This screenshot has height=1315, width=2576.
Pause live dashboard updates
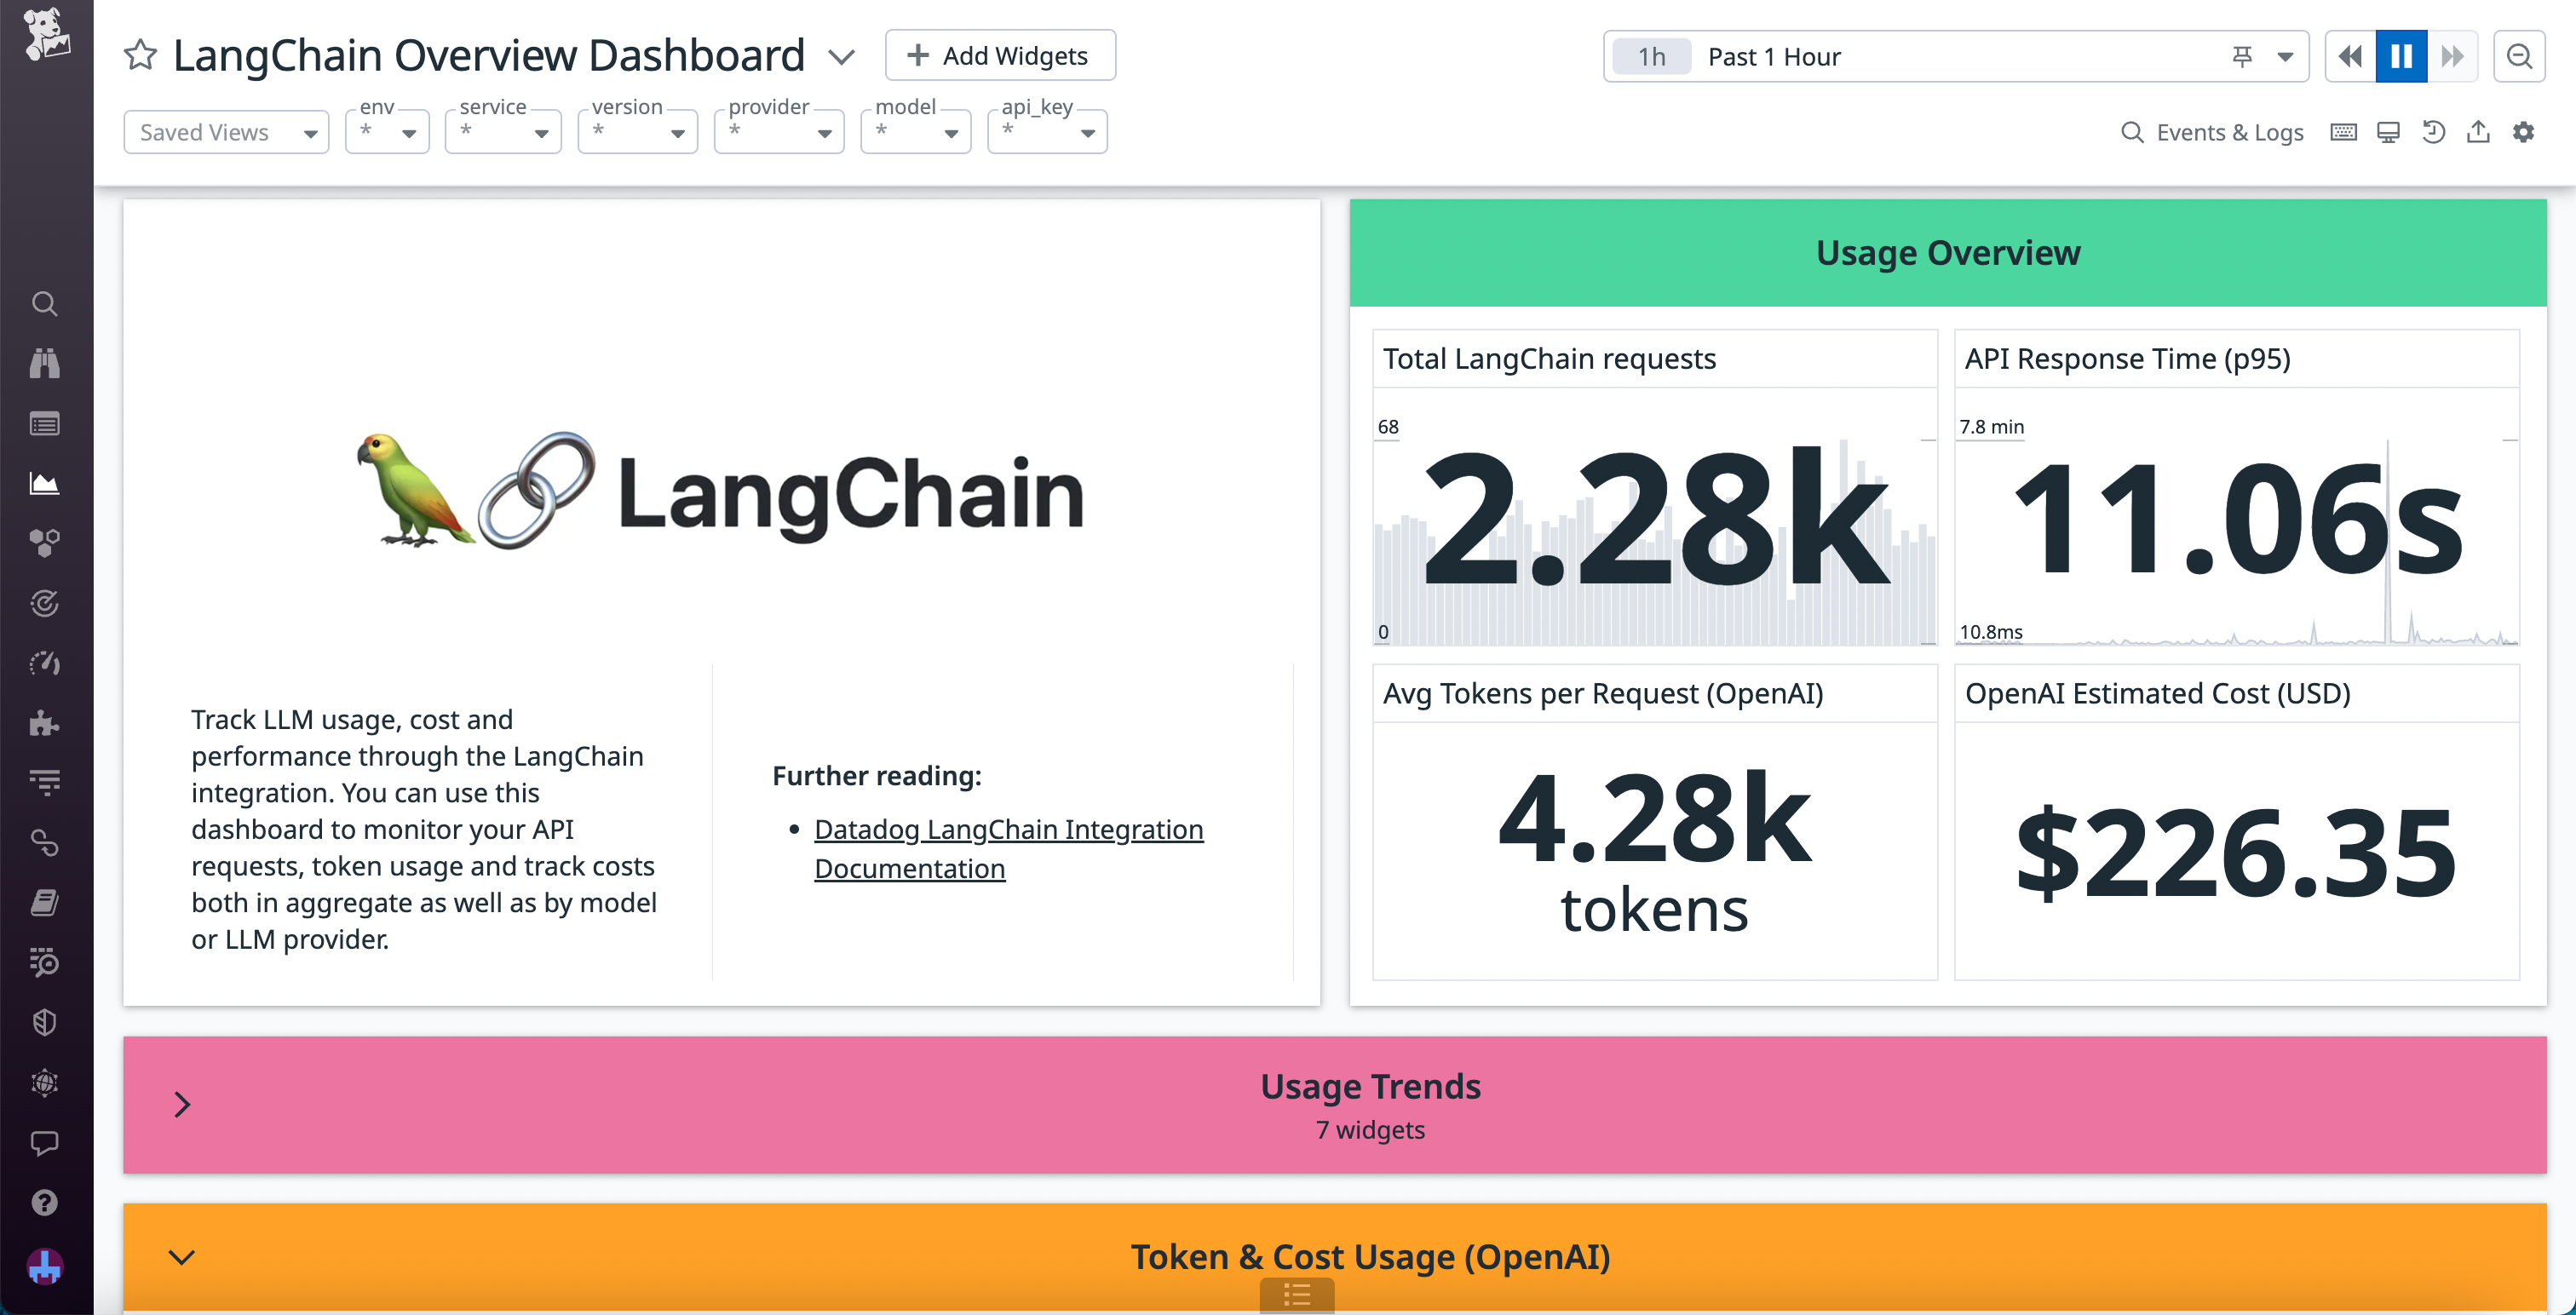2401,56
